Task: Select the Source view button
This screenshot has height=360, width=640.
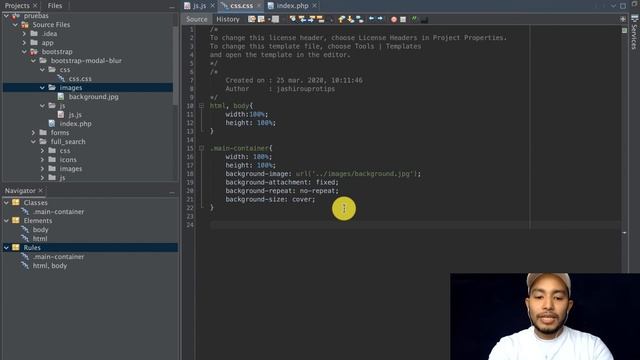Action: (x=196, y=19)
